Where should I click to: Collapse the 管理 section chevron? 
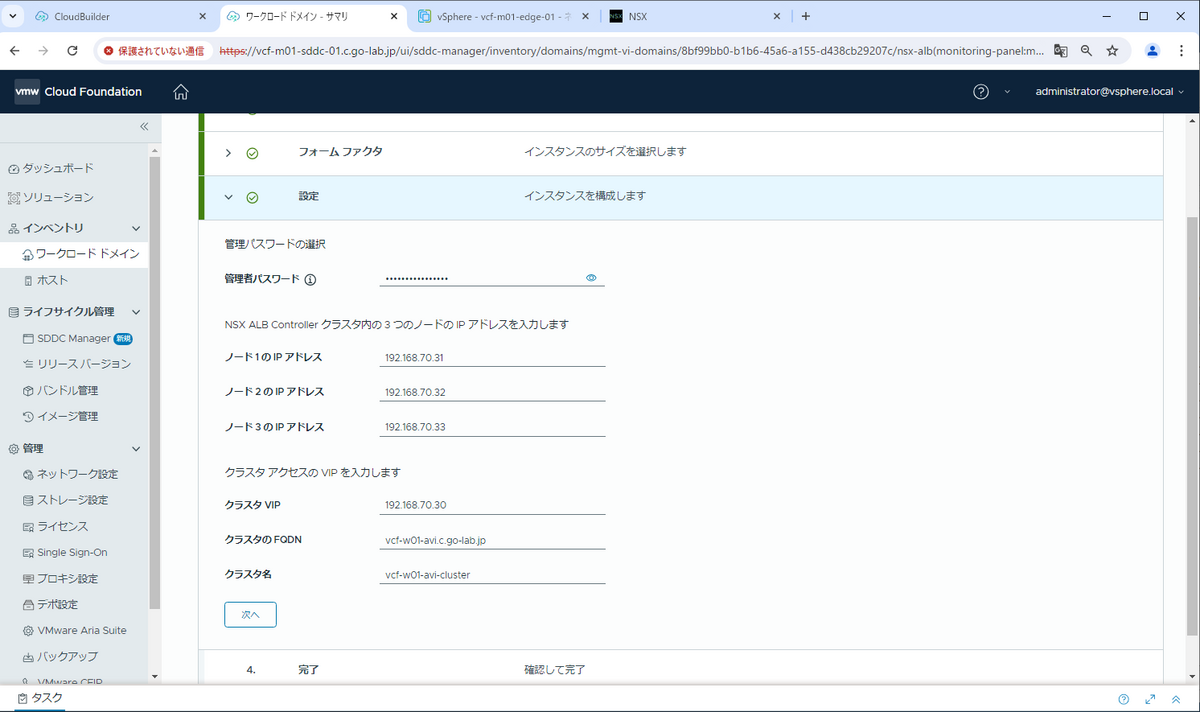pyautogui.click(x=136, y=449)
